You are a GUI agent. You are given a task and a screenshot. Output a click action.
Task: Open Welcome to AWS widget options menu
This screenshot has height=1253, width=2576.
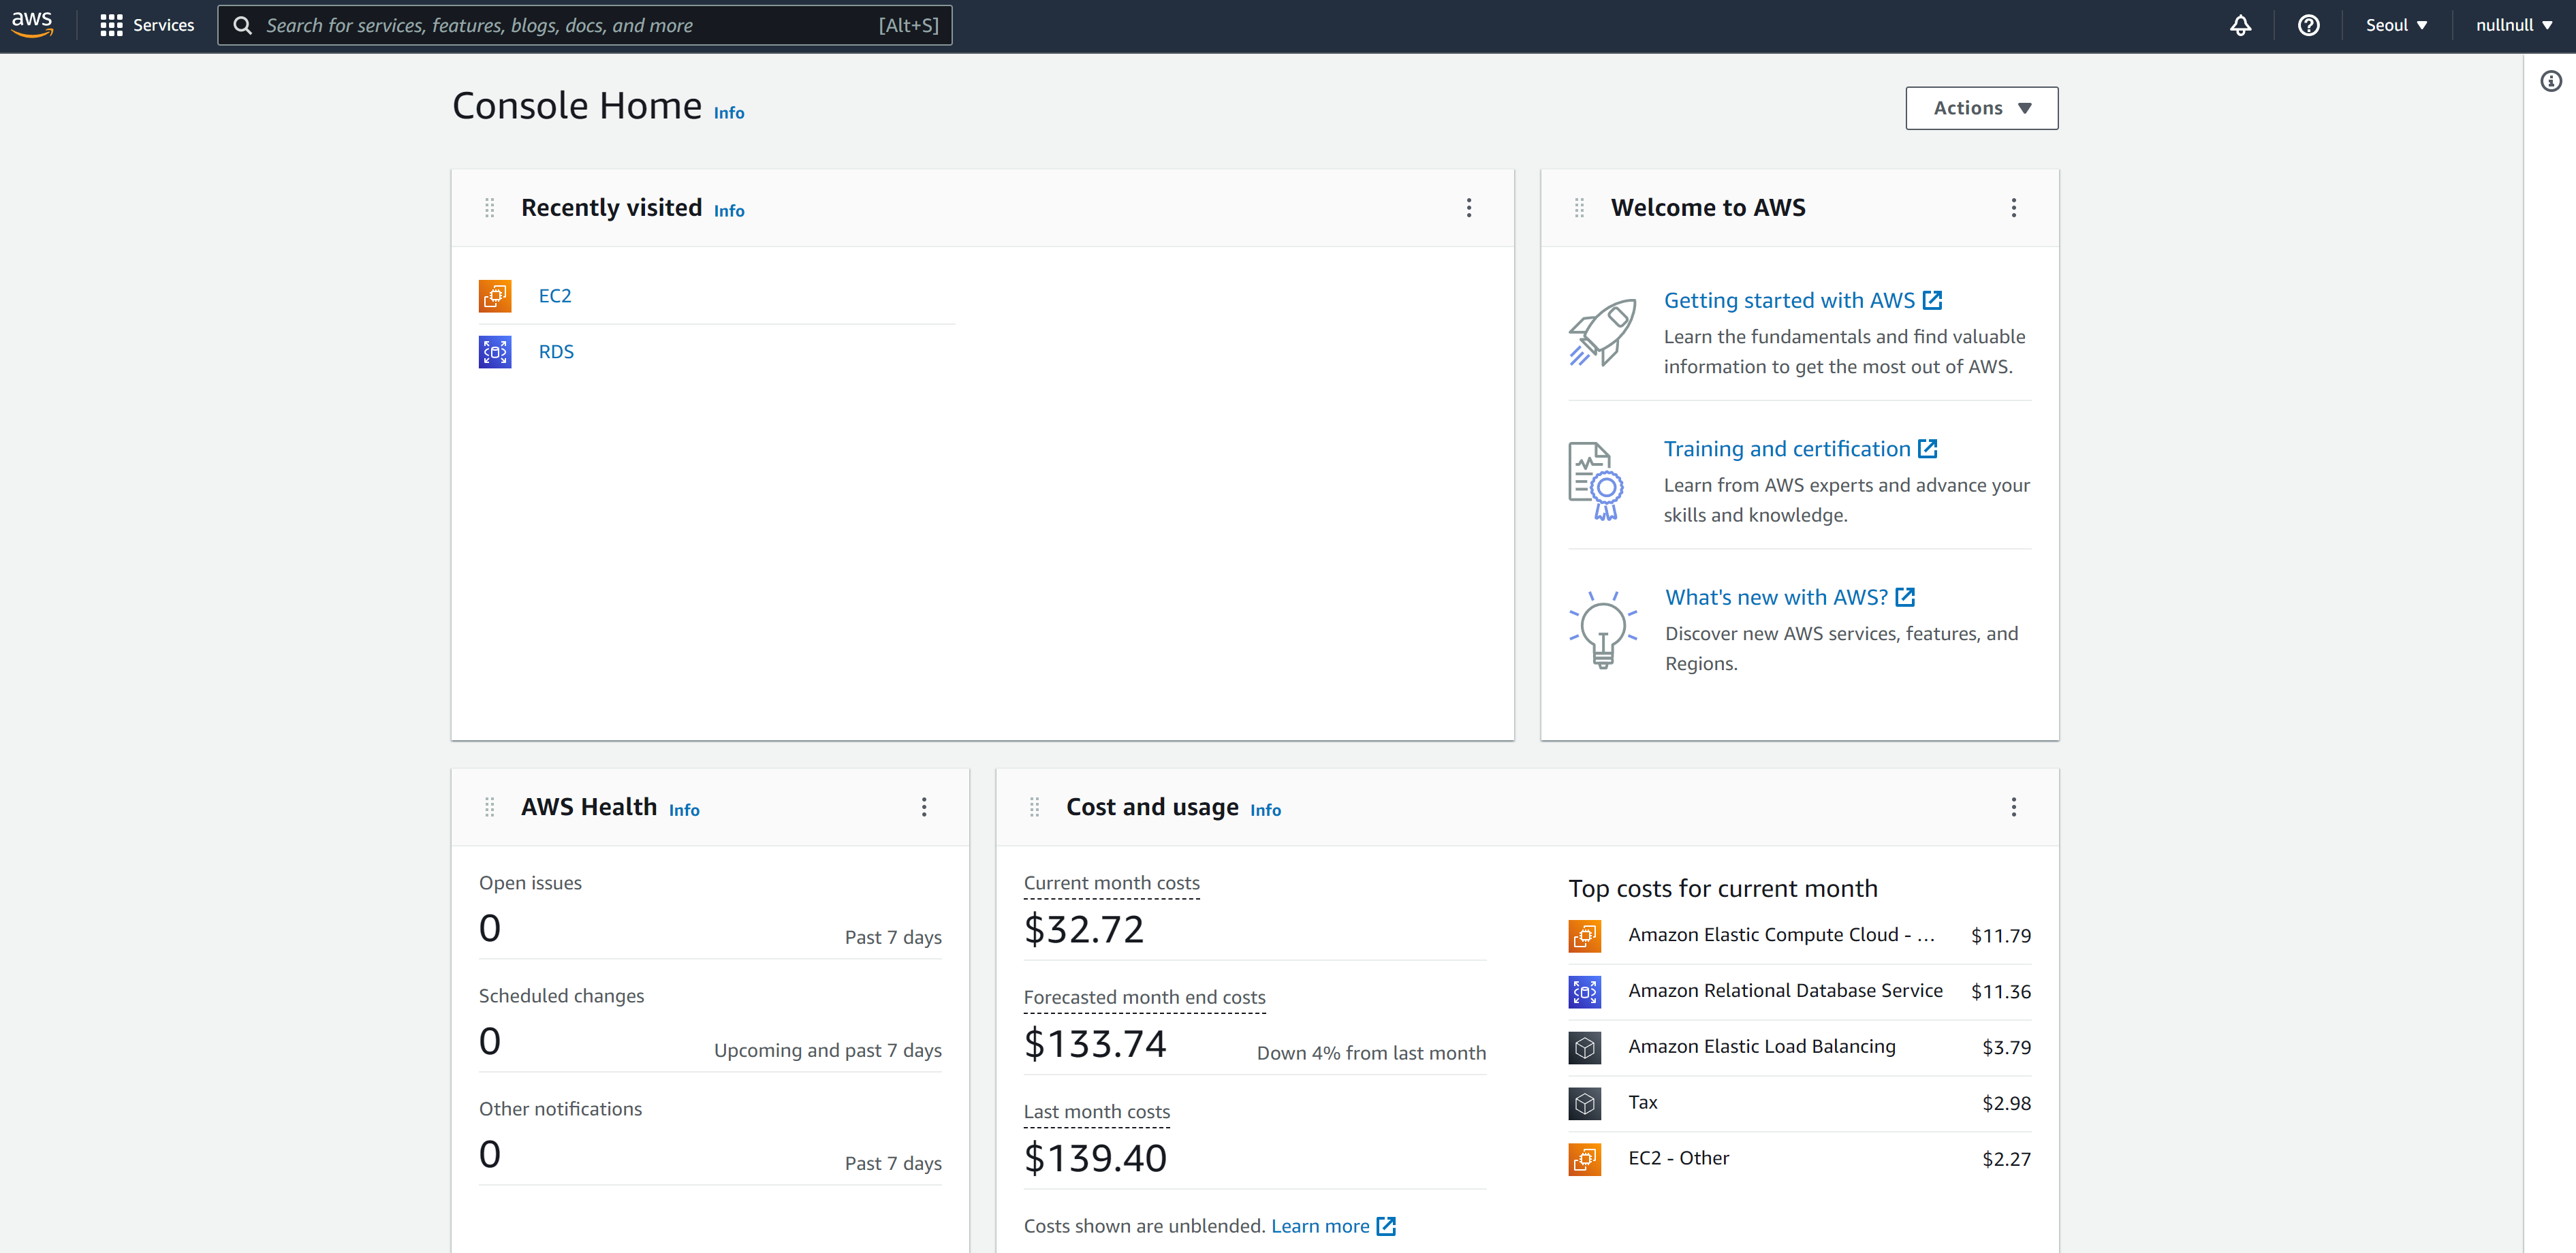[2014, 208]
